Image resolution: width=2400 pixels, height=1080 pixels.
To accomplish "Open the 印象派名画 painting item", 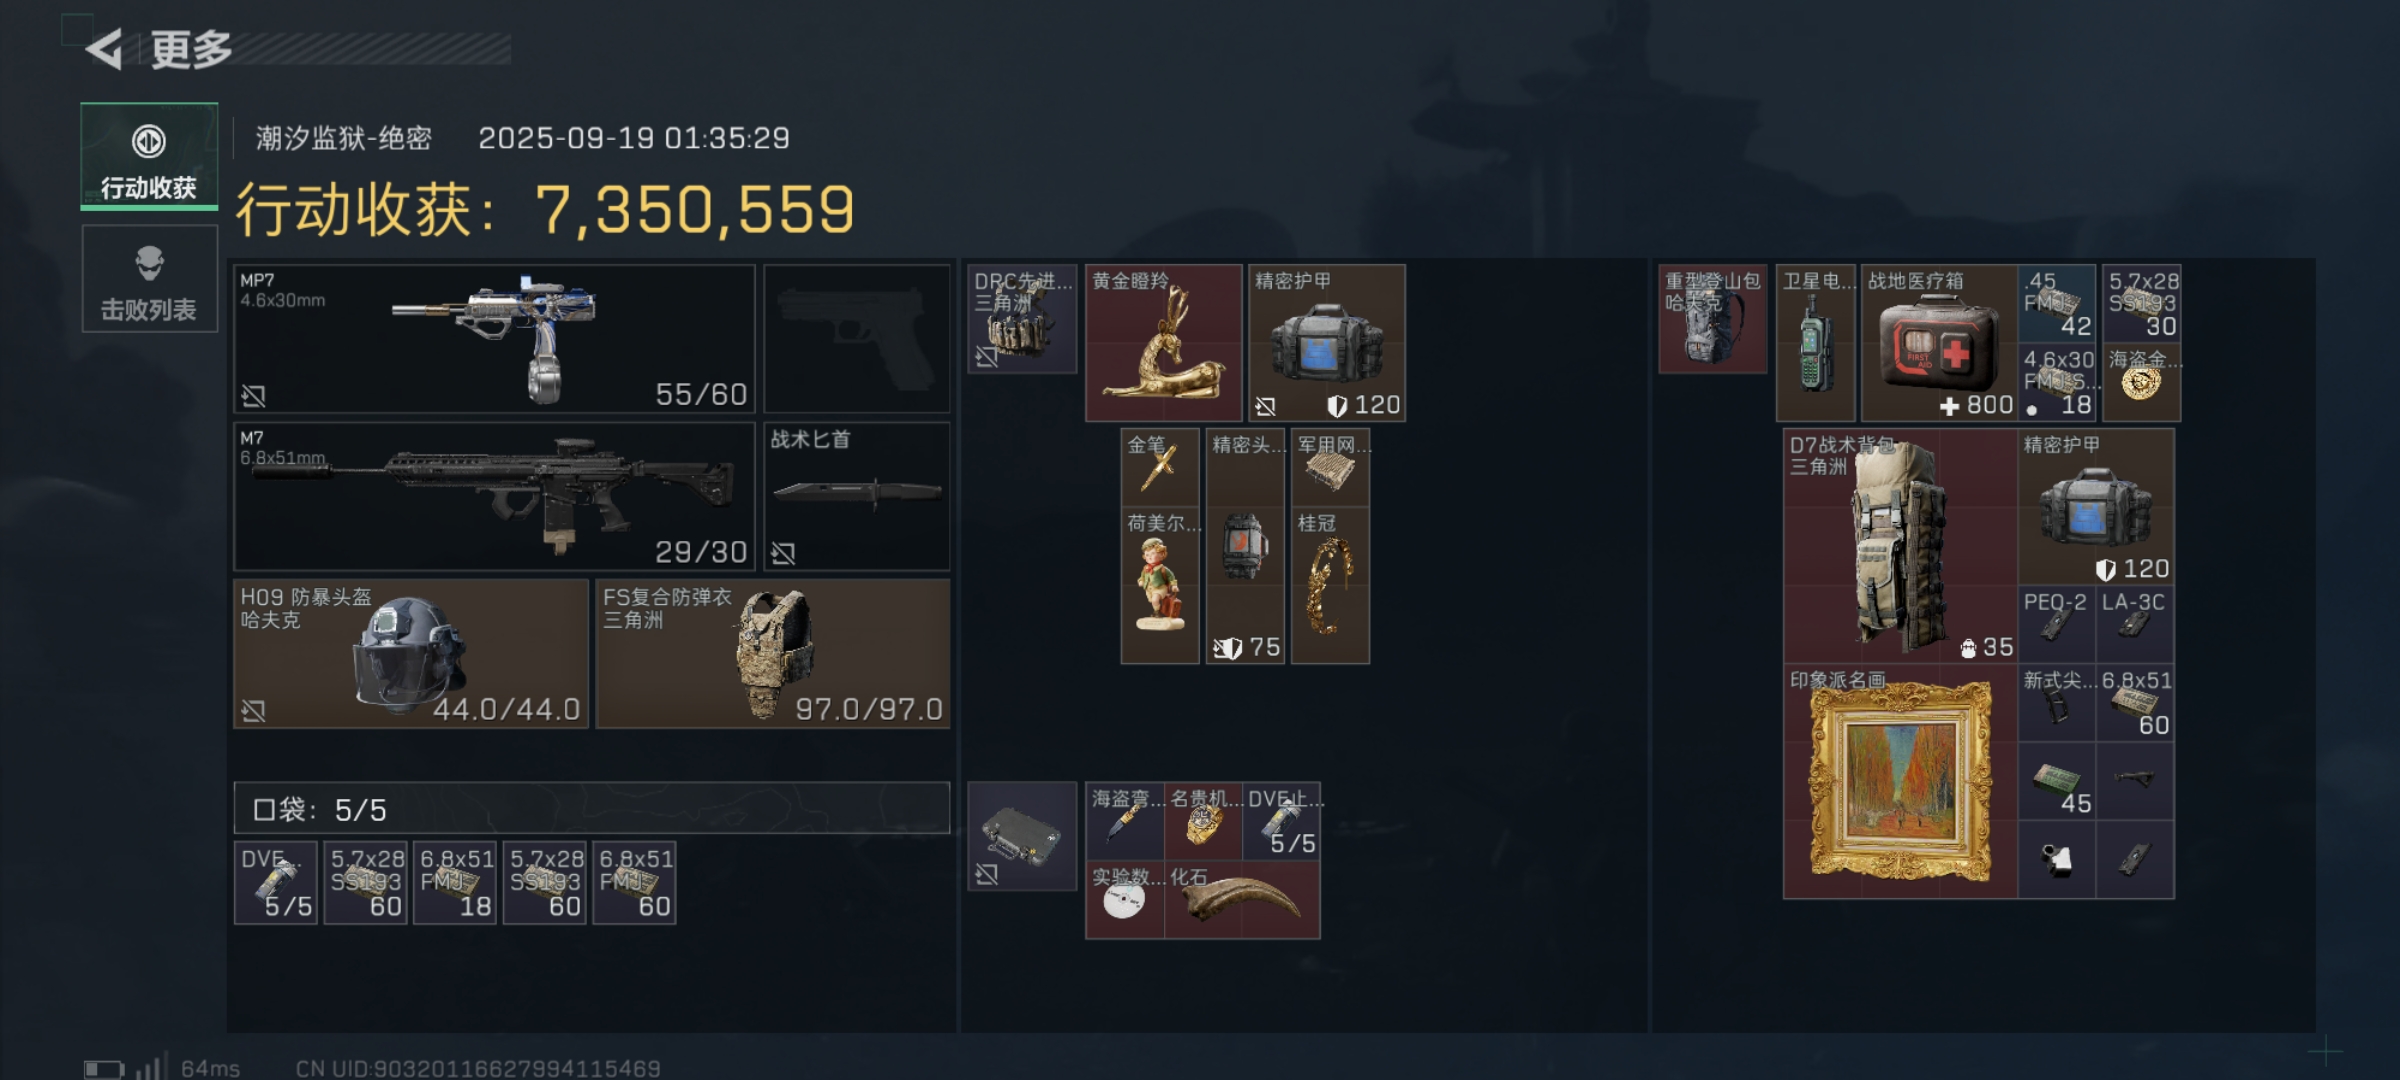I will coord(1900,782).
